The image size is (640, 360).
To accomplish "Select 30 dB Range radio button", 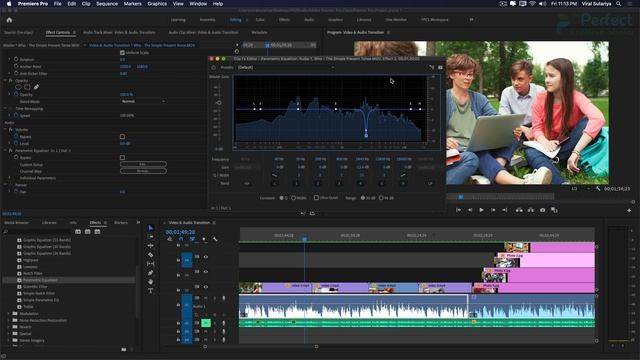I will click(x=362, y=198).
